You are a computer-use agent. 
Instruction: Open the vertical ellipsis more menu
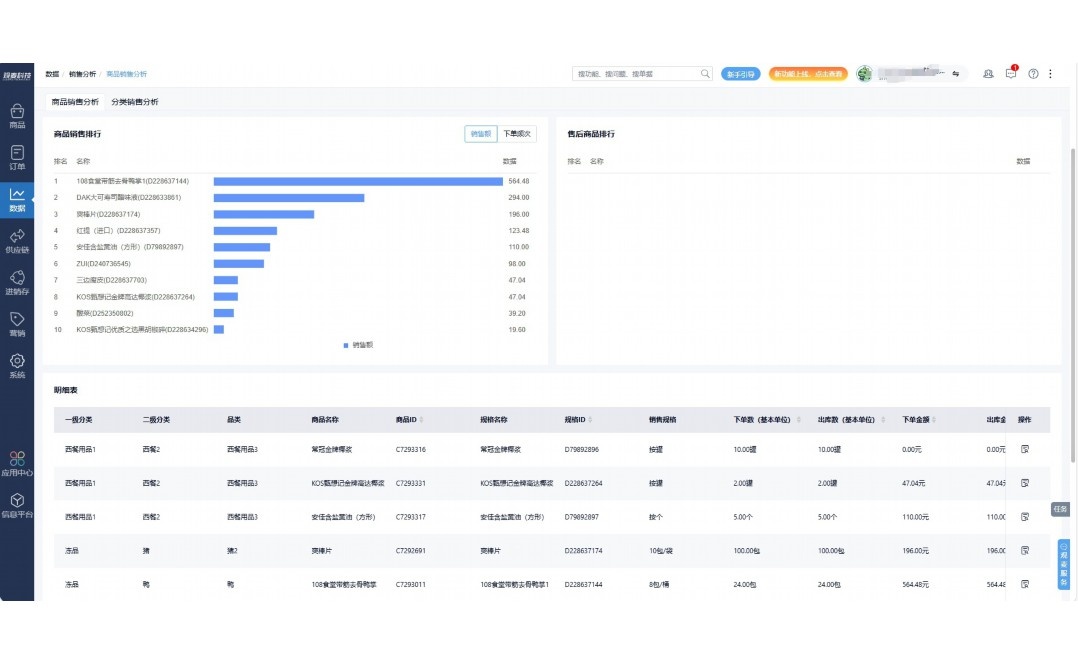click(x=1050, y=74)
